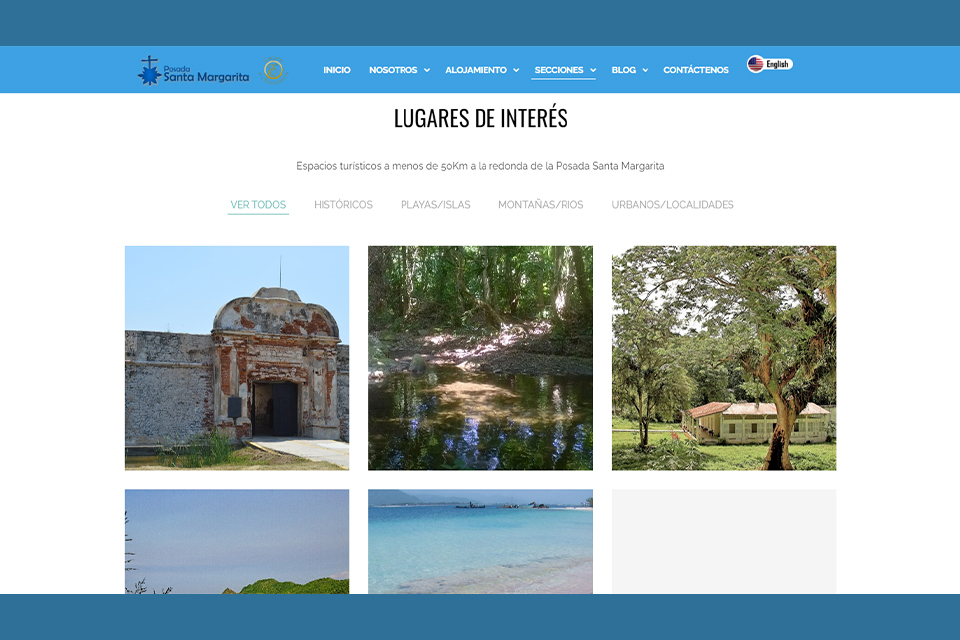Open the Contáctenos page
Screen dimensions: 960x640
(x=696, y=70)
